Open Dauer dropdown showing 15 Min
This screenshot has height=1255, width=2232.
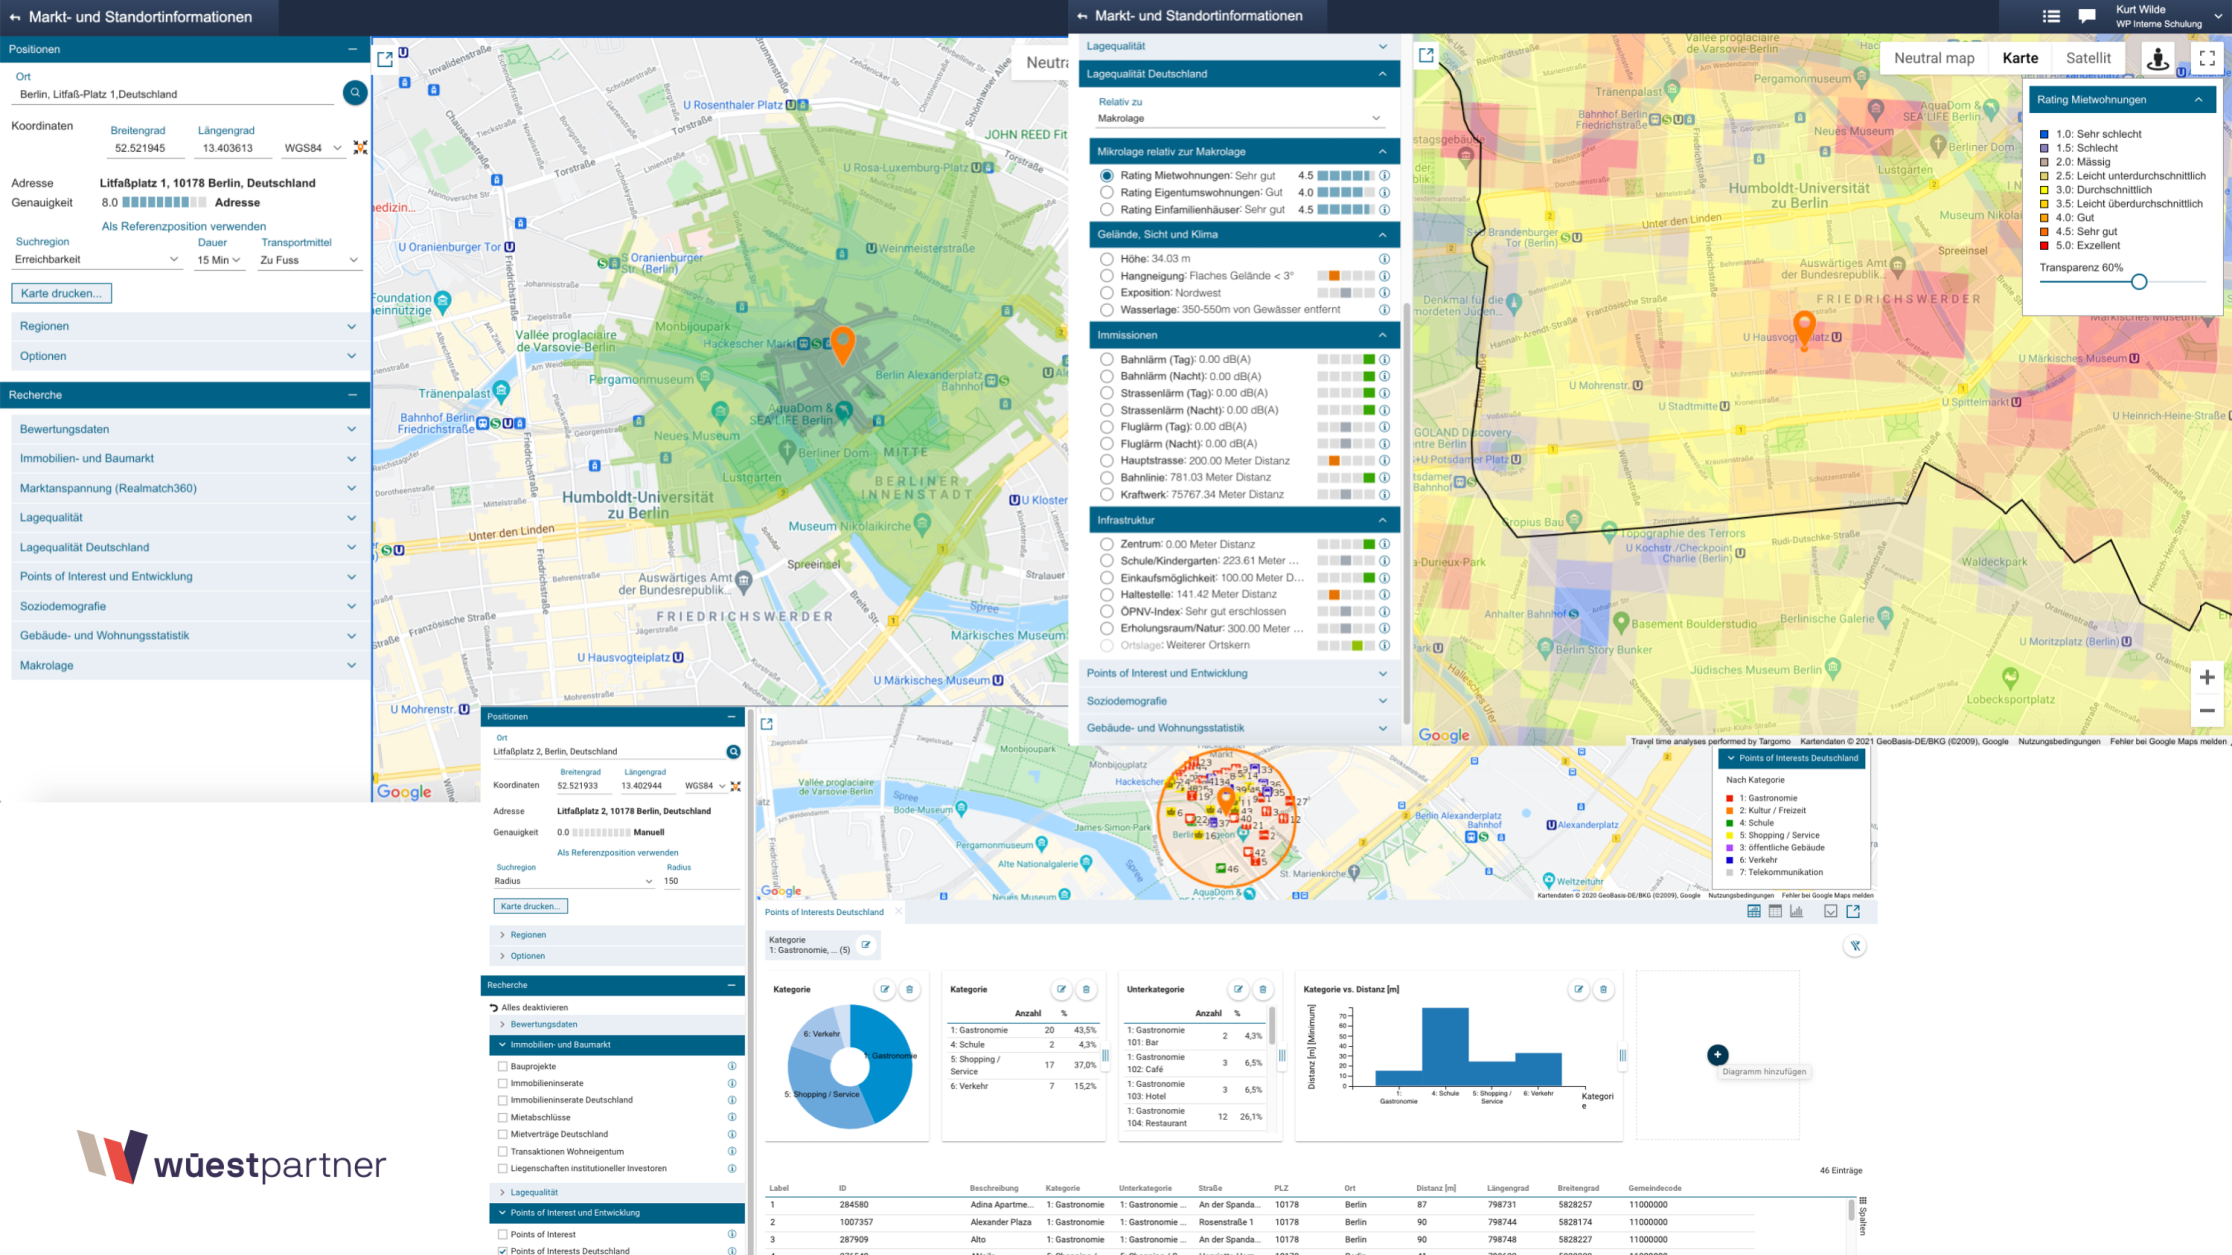pyautogui.click(x=219, y=260)
